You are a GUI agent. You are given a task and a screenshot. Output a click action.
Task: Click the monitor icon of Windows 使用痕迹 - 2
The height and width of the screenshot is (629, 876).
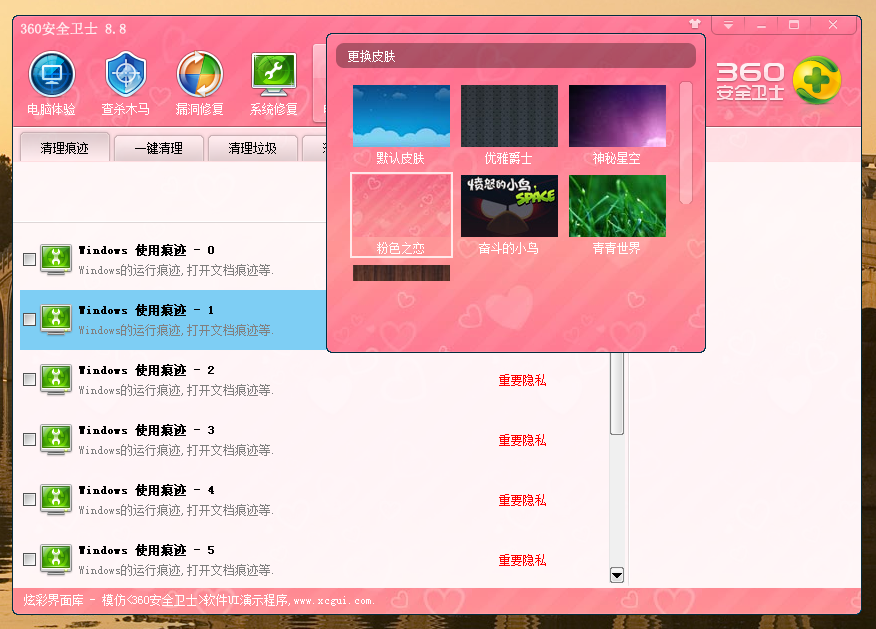[x=56, y=379]
